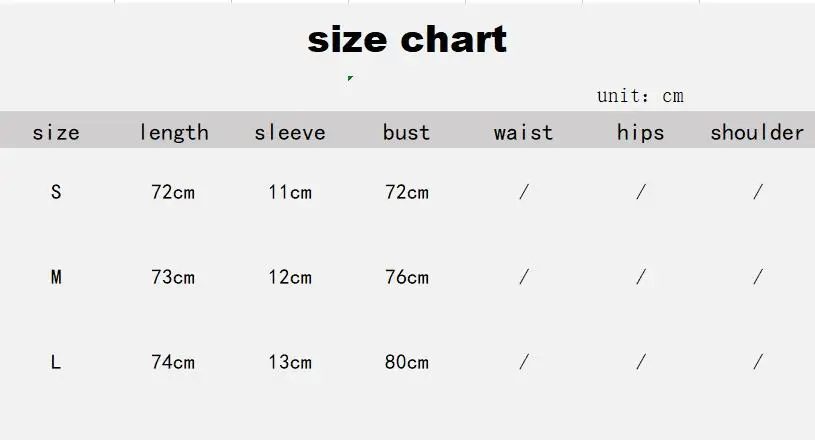
Task: Select the 80cm bust cell
Action: 406,362
